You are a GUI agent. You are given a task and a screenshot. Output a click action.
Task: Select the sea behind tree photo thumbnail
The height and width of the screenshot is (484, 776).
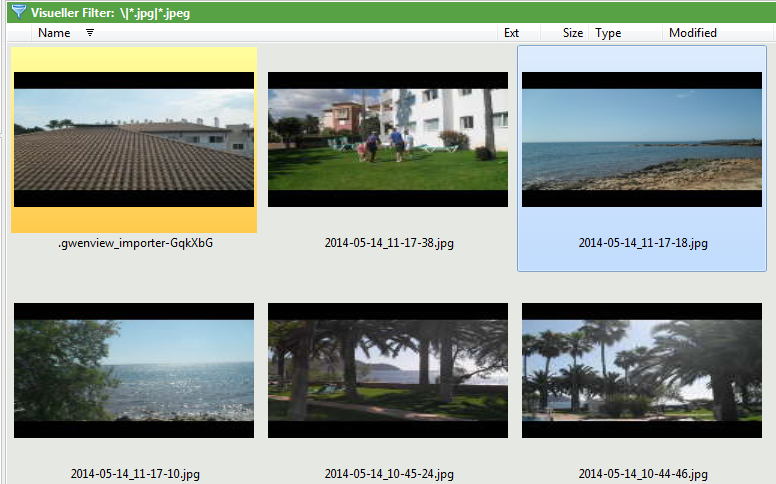(134, 370)
